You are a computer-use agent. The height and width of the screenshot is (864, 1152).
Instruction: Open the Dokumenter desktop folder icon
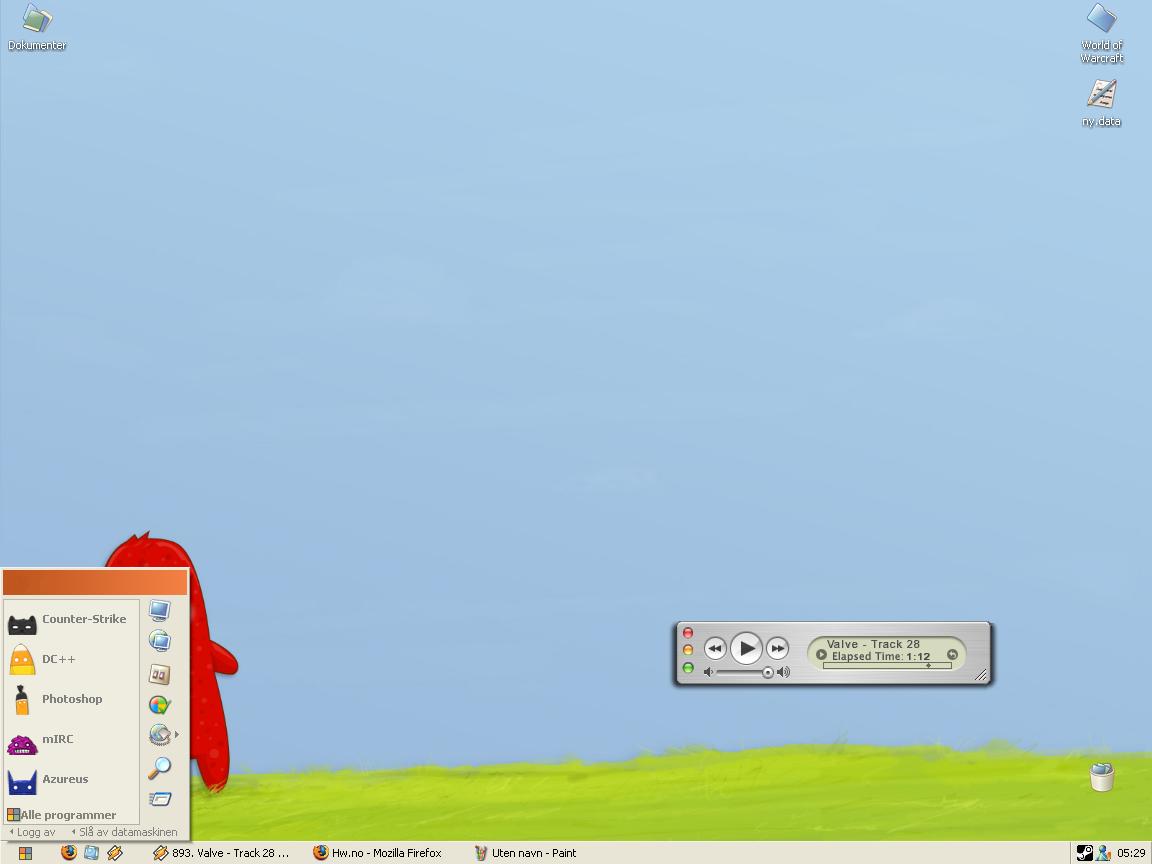click(37, 28)
